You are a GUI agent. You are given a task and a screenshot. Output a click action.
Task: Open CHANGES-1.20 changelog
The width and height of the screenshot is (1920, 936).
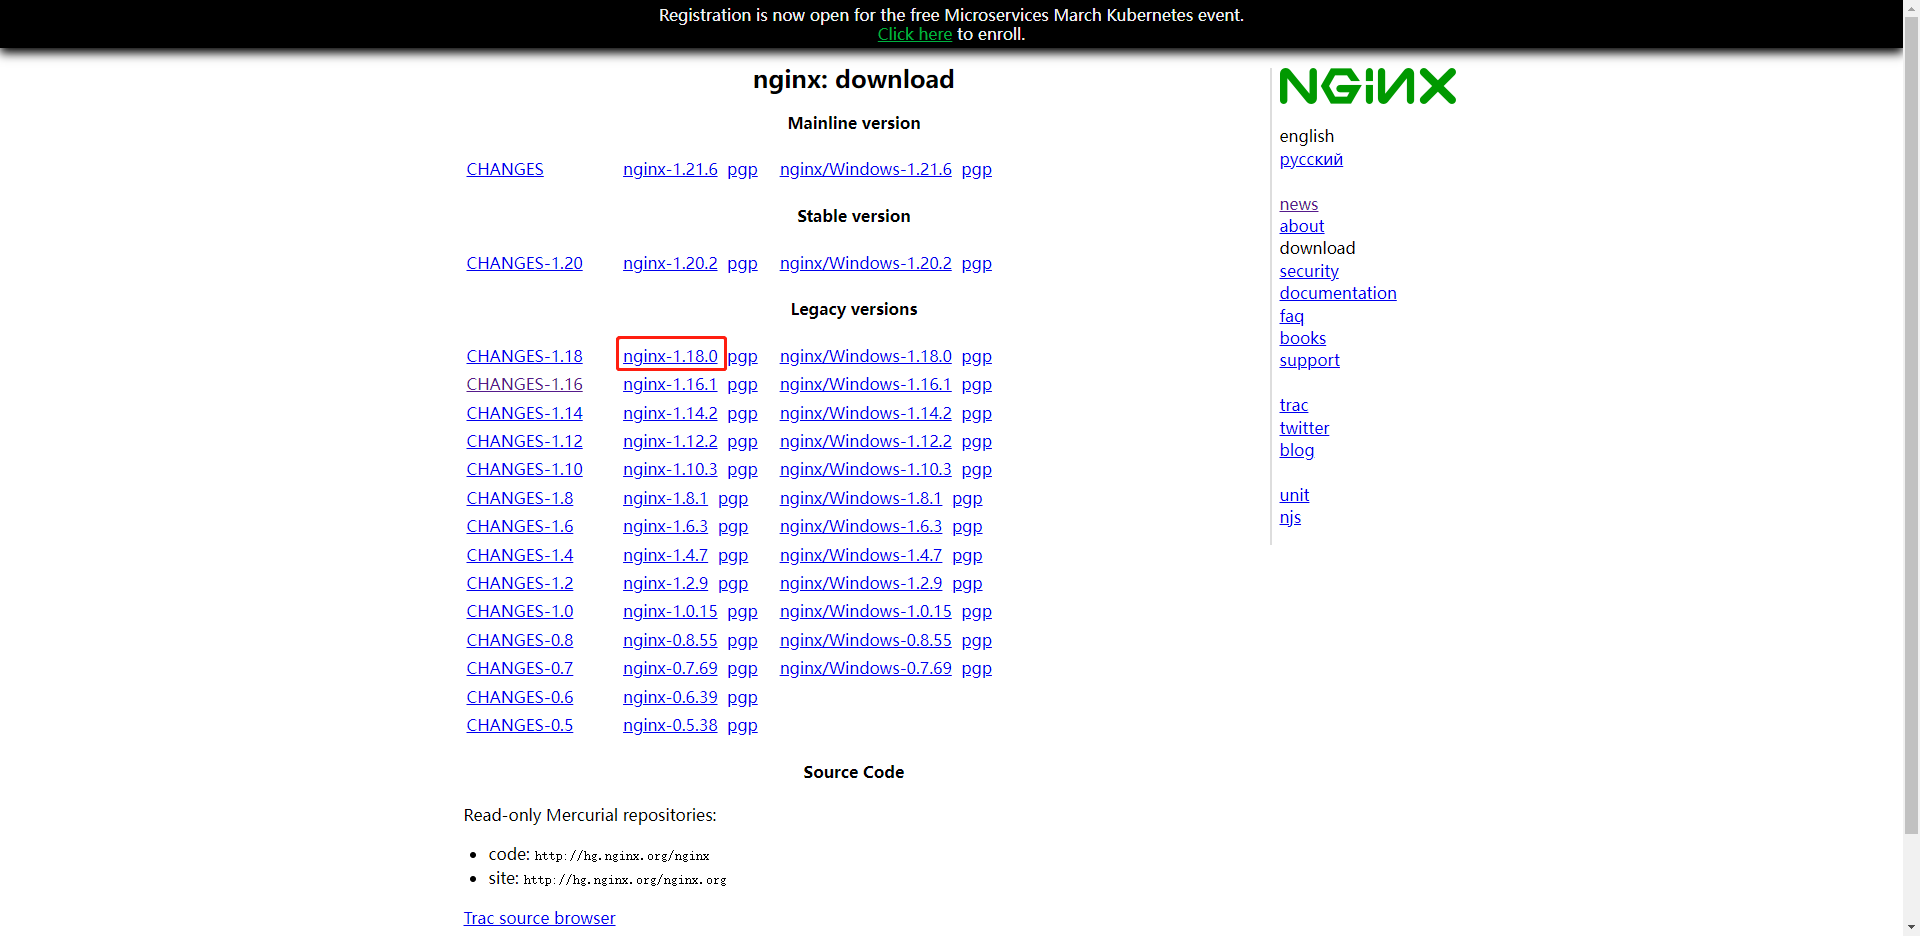(x=524, y=263)
